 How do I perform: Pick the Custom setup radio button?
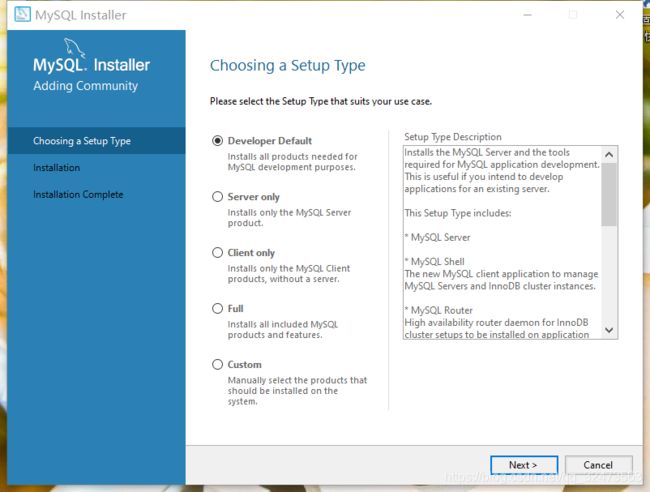tap(217, 364)
